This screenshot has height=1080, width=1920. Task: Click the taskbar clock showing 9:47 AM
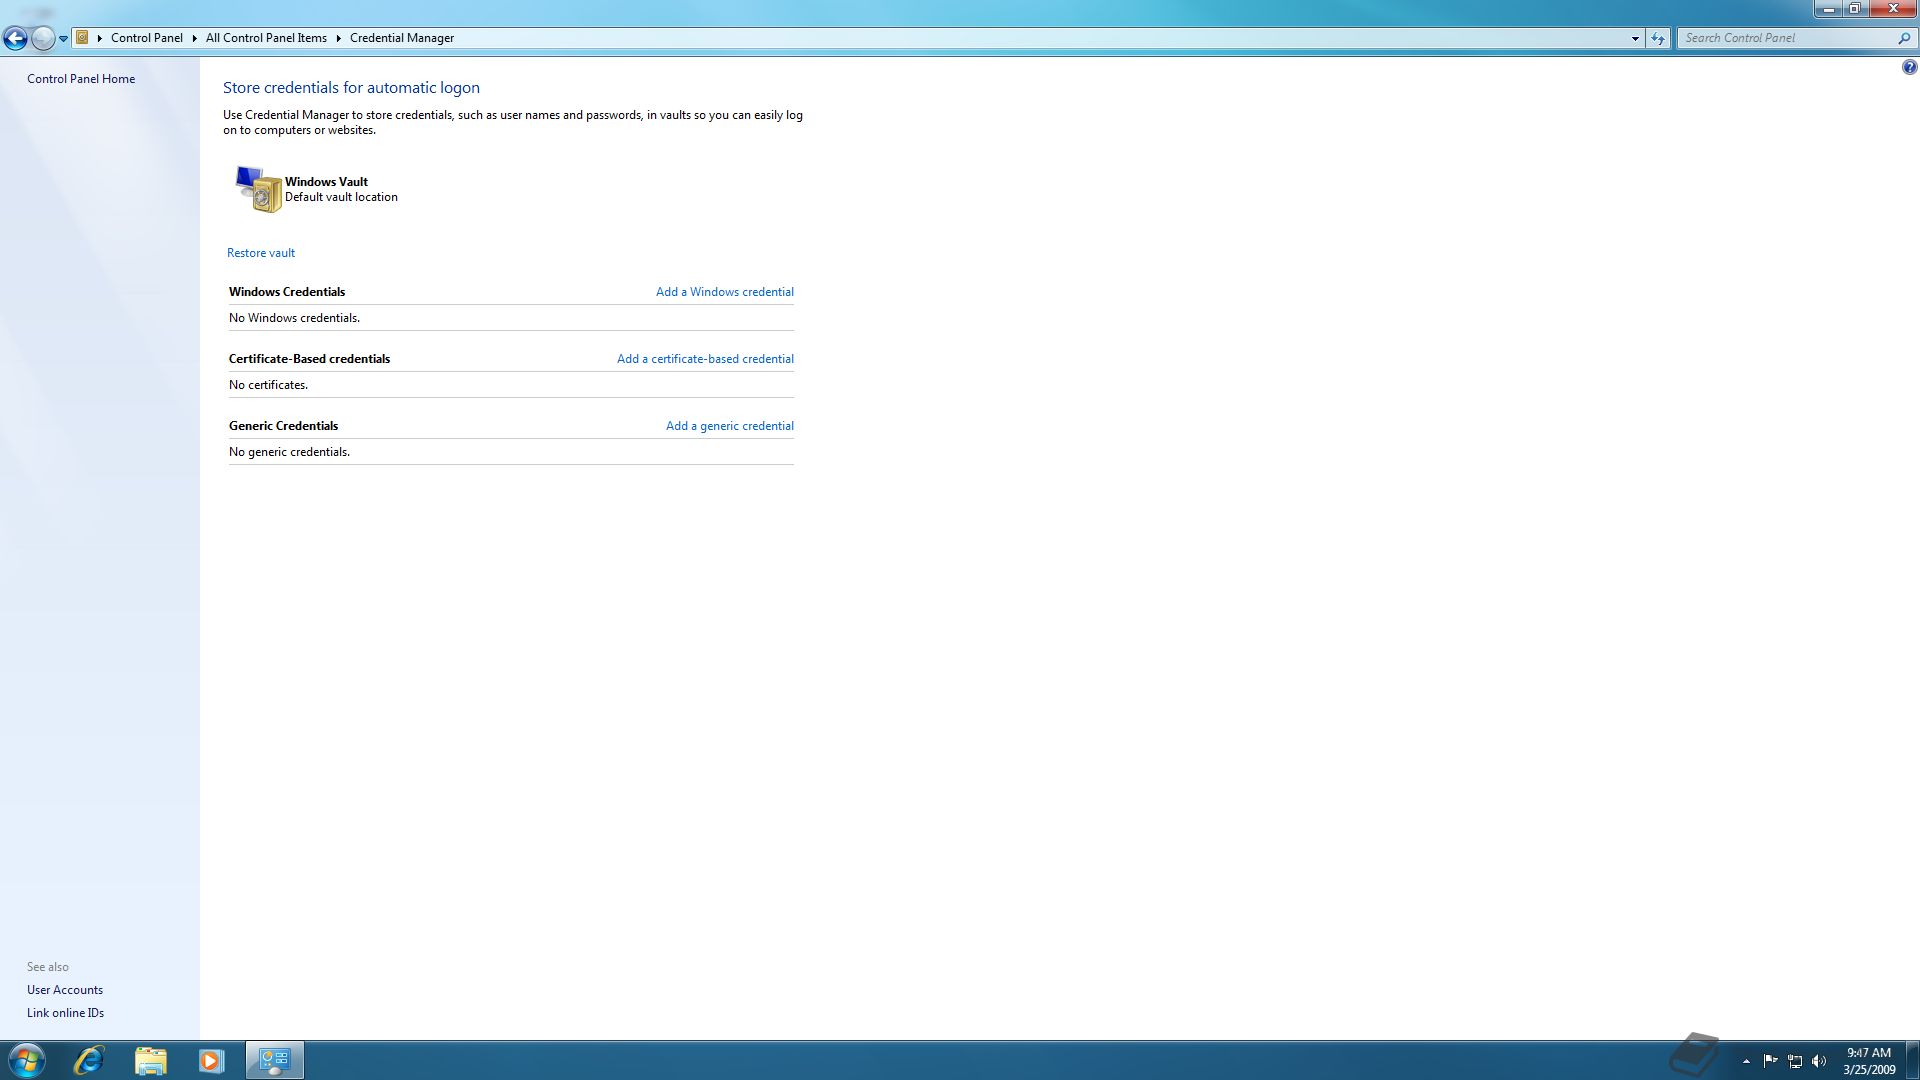[1869, 1061]
